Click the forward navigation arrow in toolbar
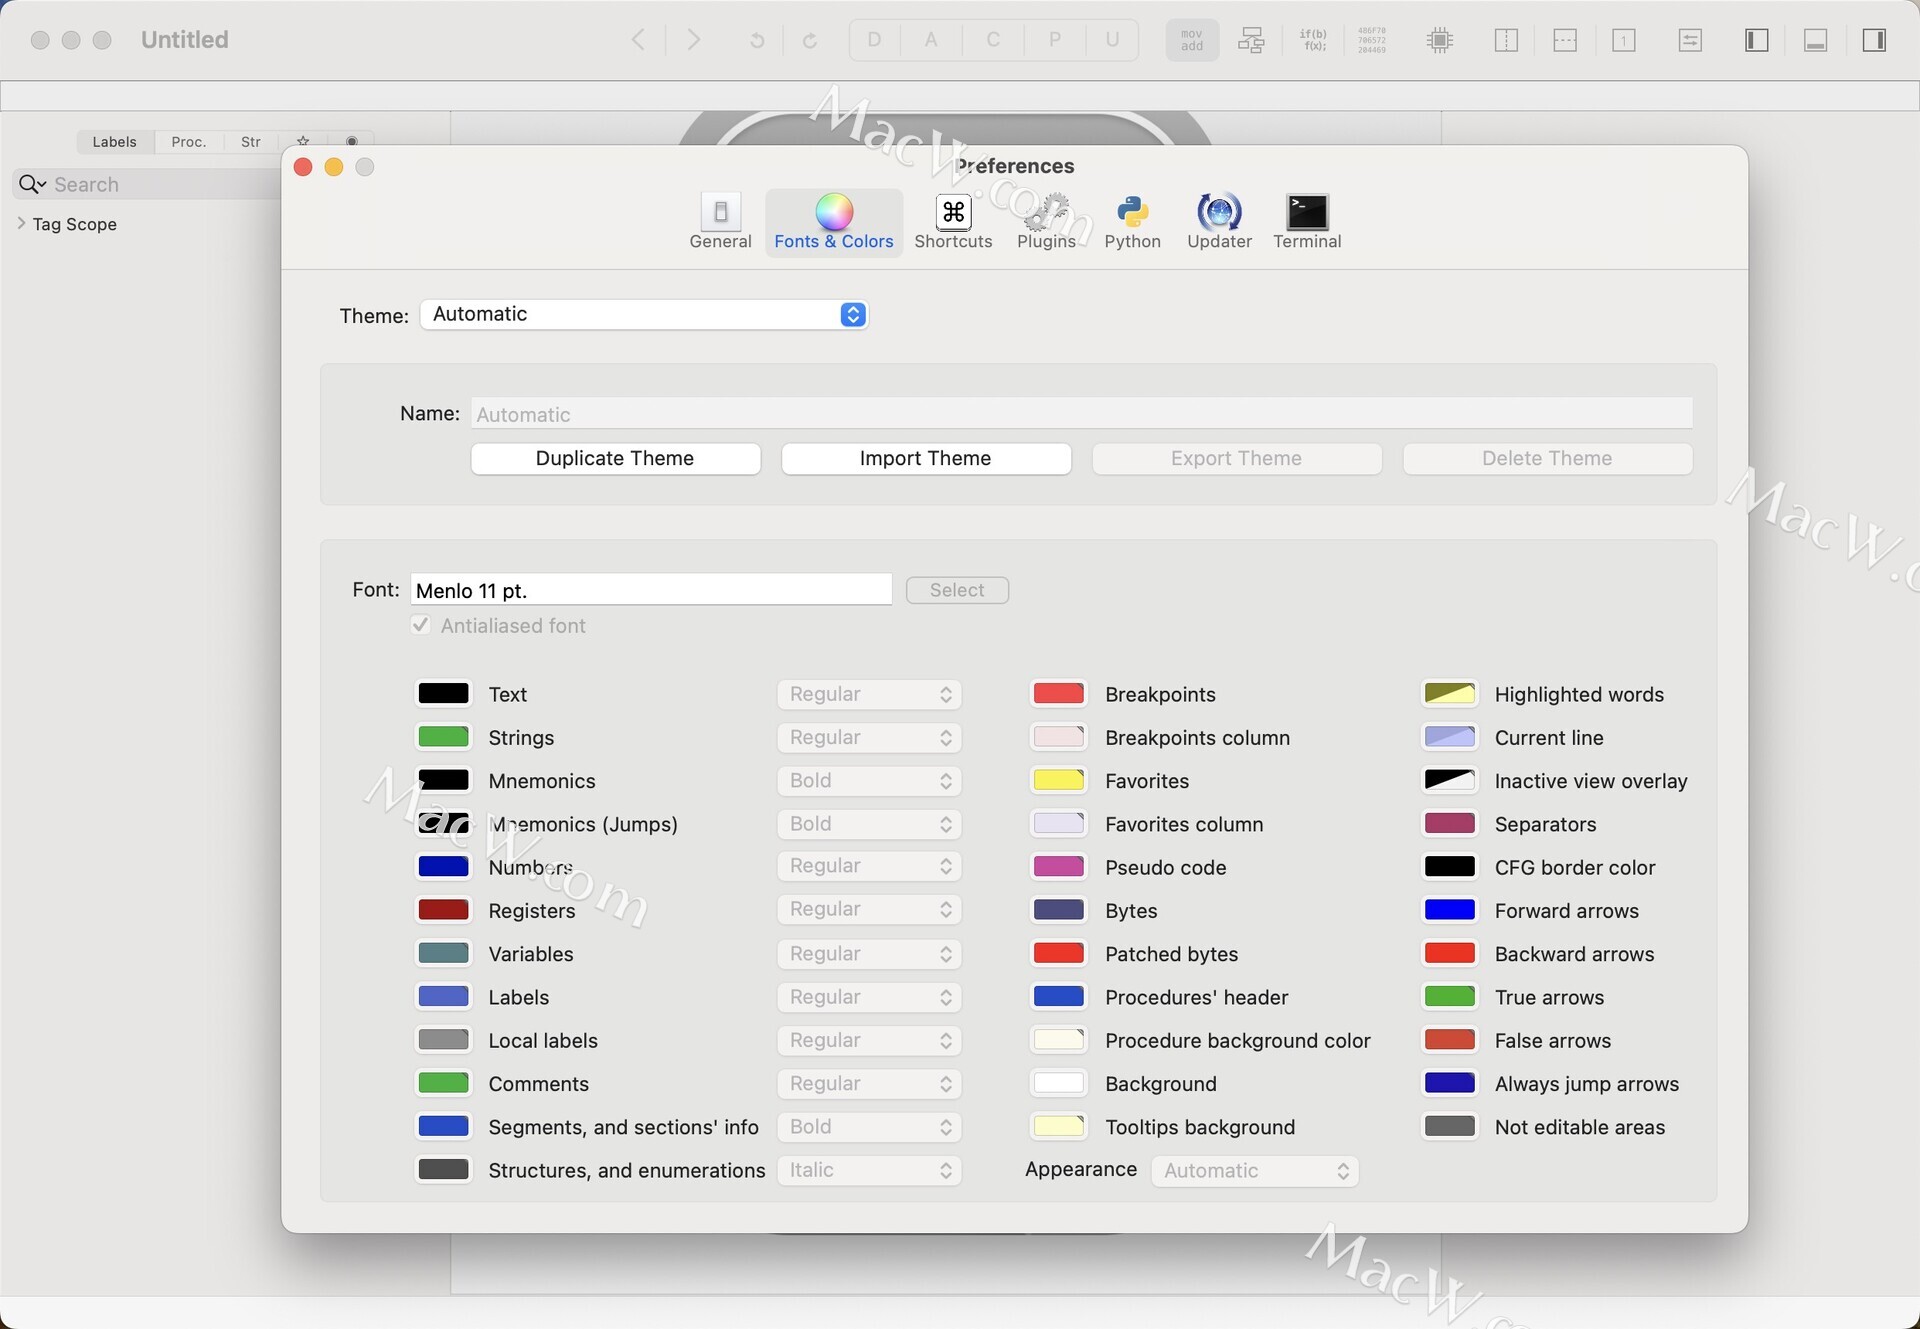This screenshot has width=1920, height=1329. coord(693,40)
